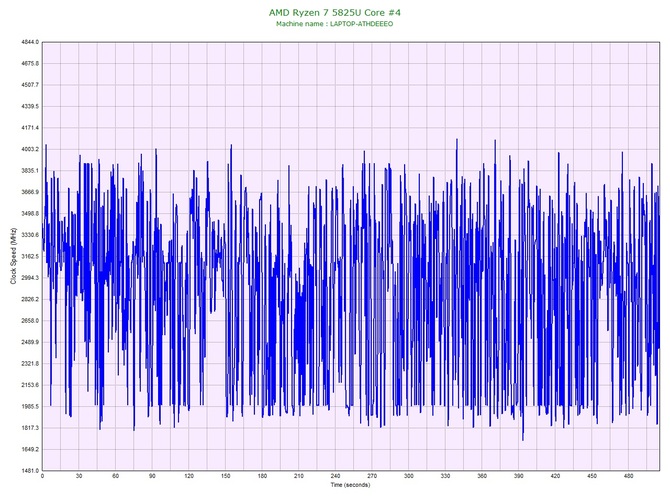The image size is (670, 502).
Task: Click the 2153.6 y-axis value
Action: (30, 385)
